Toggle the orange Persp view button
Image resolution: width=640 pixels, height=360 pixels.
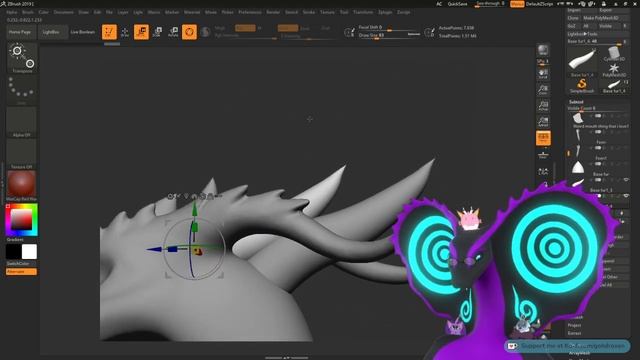[x=543, y=138]
